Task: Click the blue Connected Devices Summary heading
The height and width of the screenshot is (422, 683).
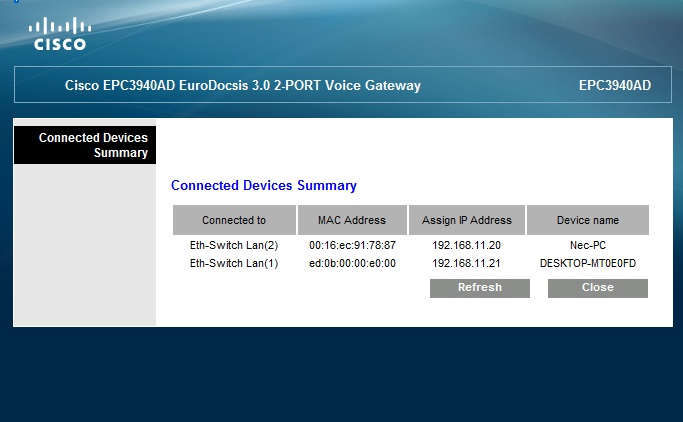Action: 264,186
